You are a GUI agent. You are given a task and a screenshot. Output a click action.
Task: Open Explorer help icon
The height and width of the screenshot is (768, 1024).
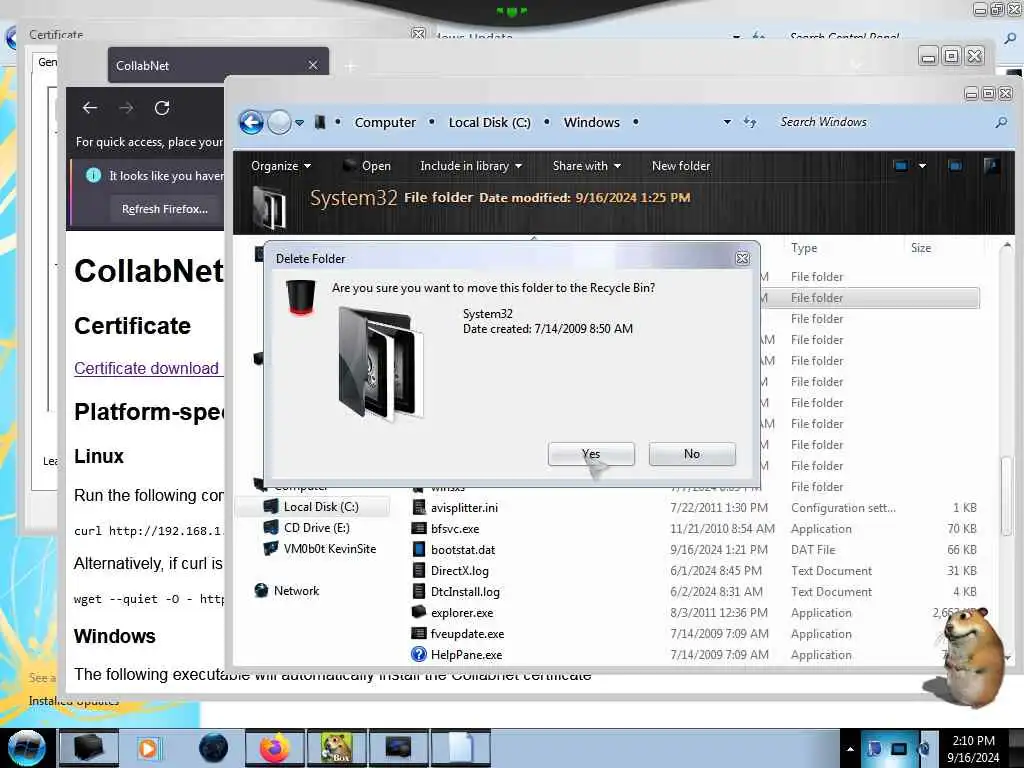tap(991, 166)
